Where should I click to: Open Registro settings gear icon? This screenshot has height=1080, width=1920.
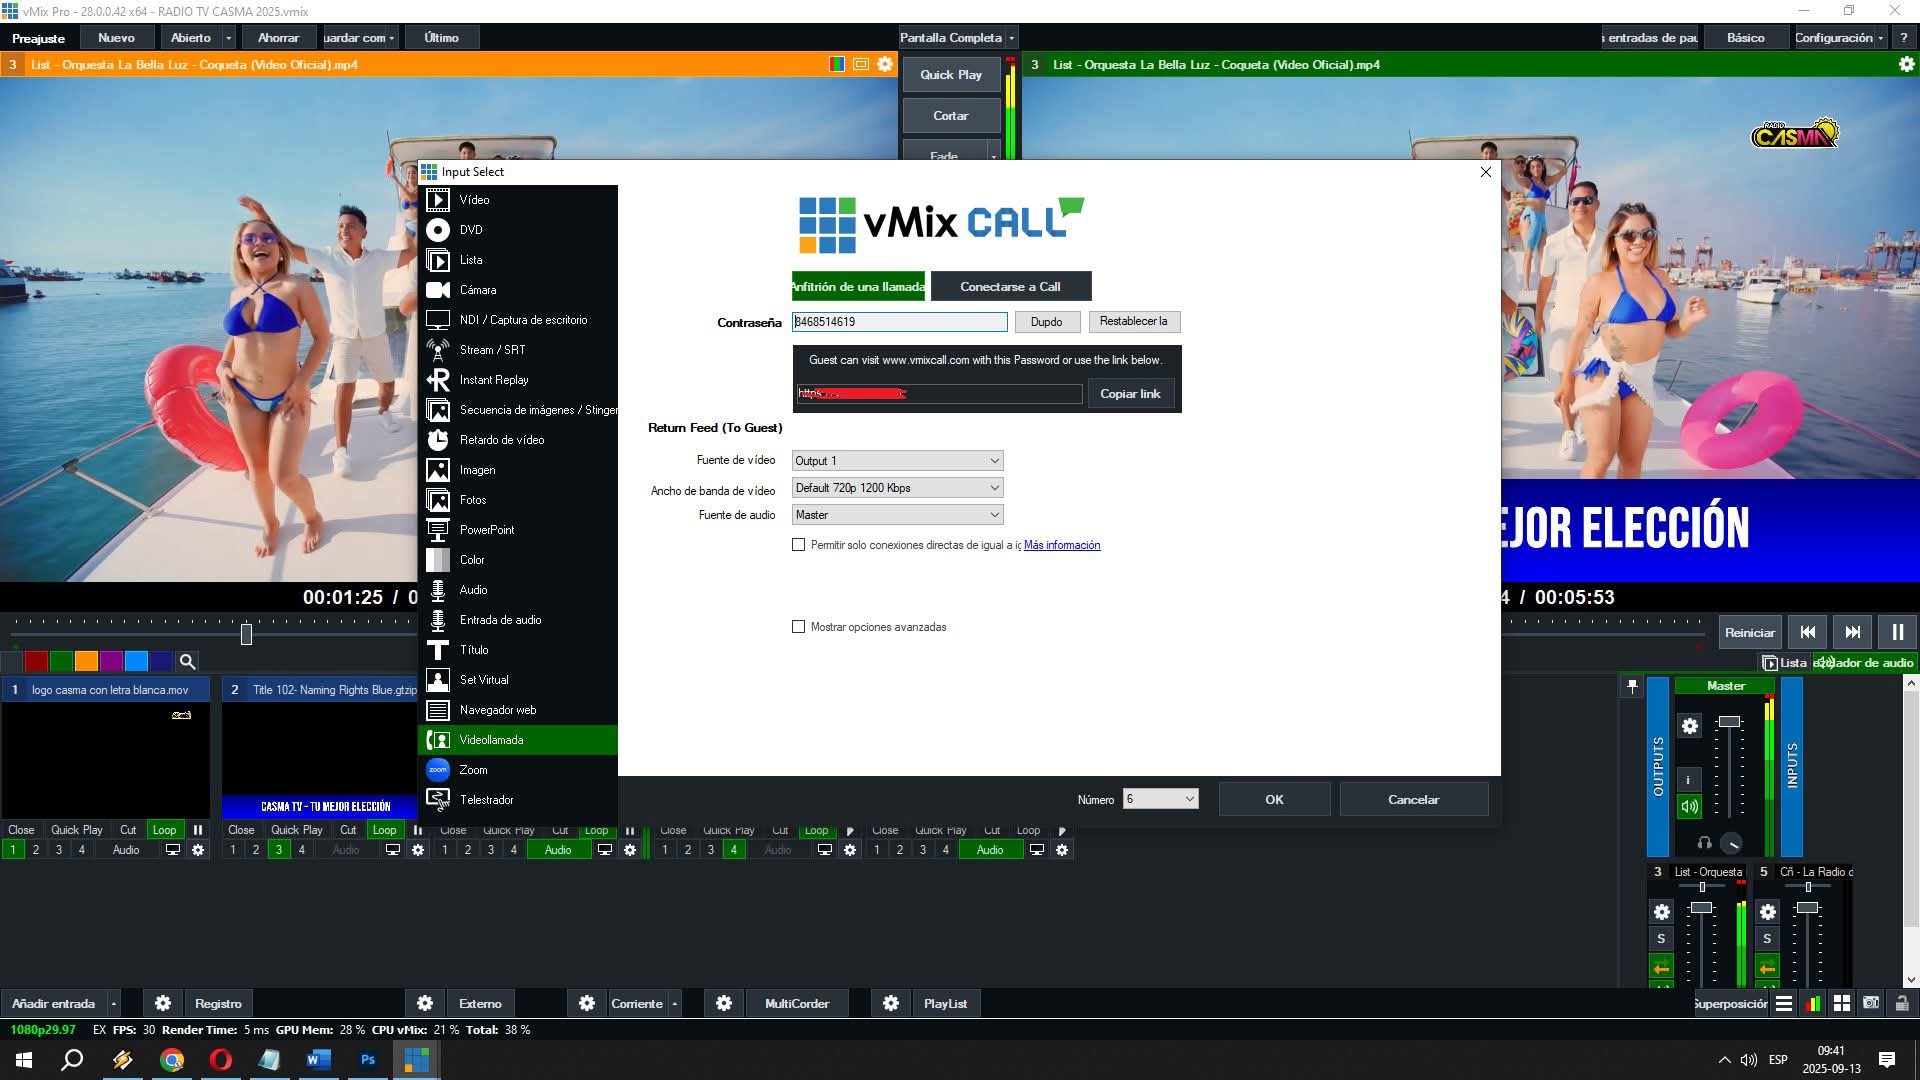[x=163, y=1003]
